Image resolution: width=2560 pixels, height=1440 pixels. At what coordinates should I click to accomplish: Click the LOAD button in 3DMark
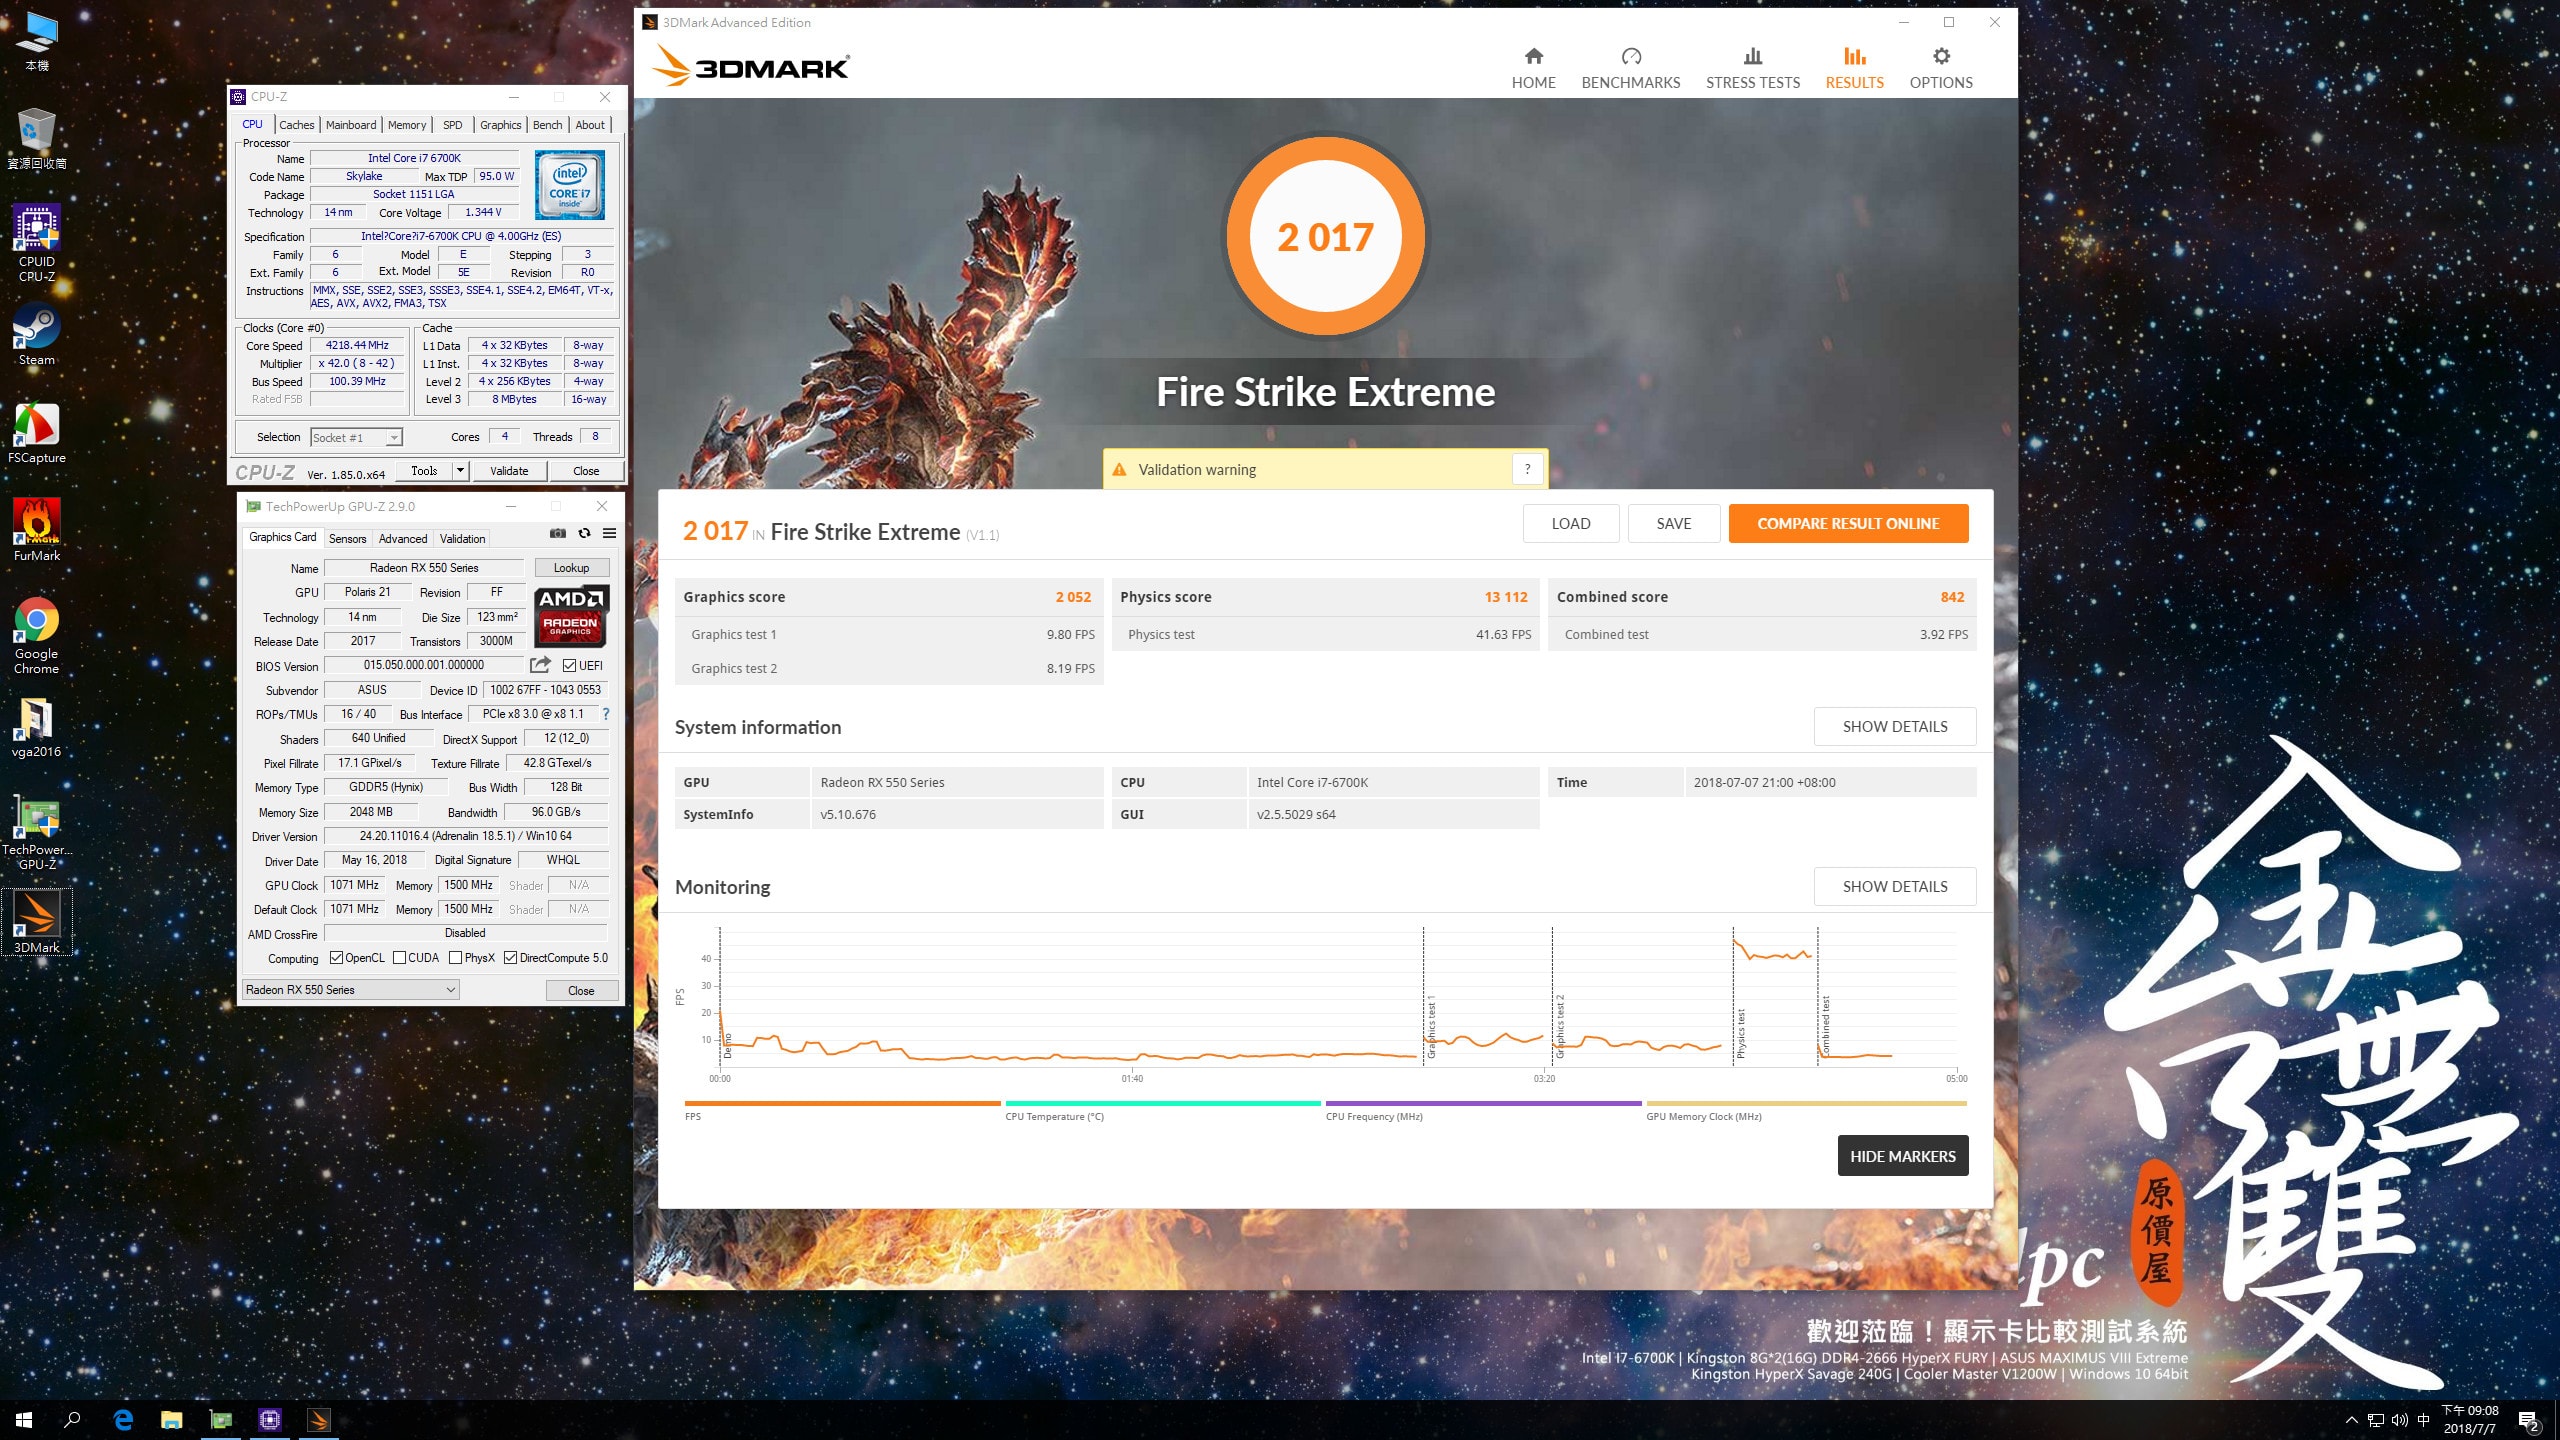click(1570, 523)
